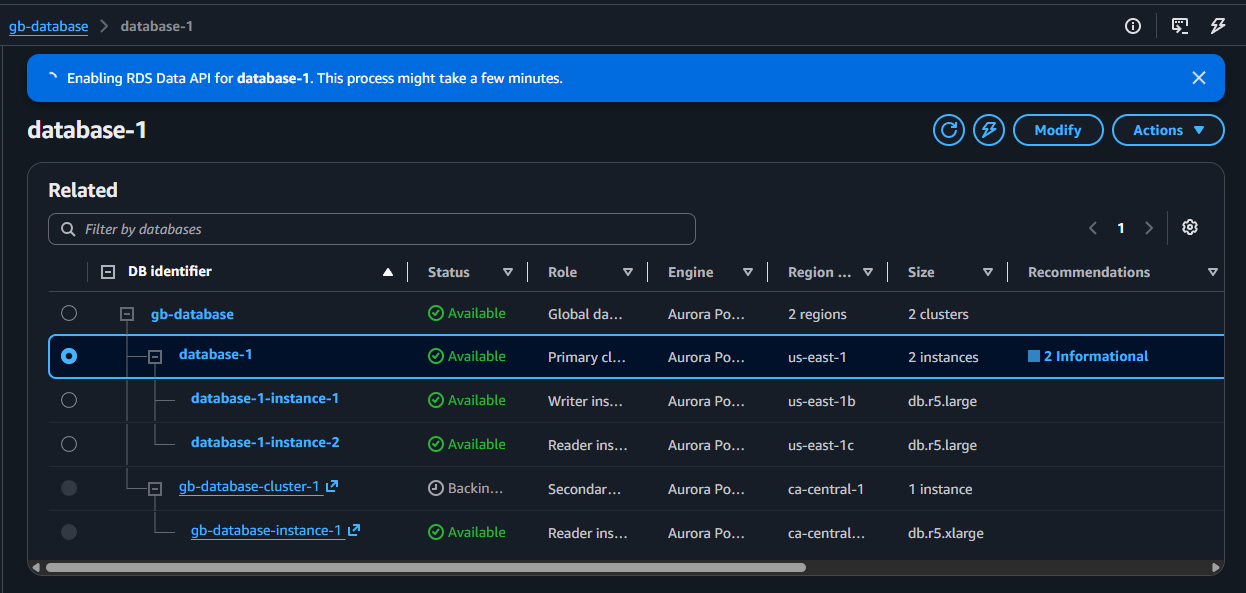Click the 2 Informational recommendations link
1246x593 pixels.
[x=1088, y=356]
